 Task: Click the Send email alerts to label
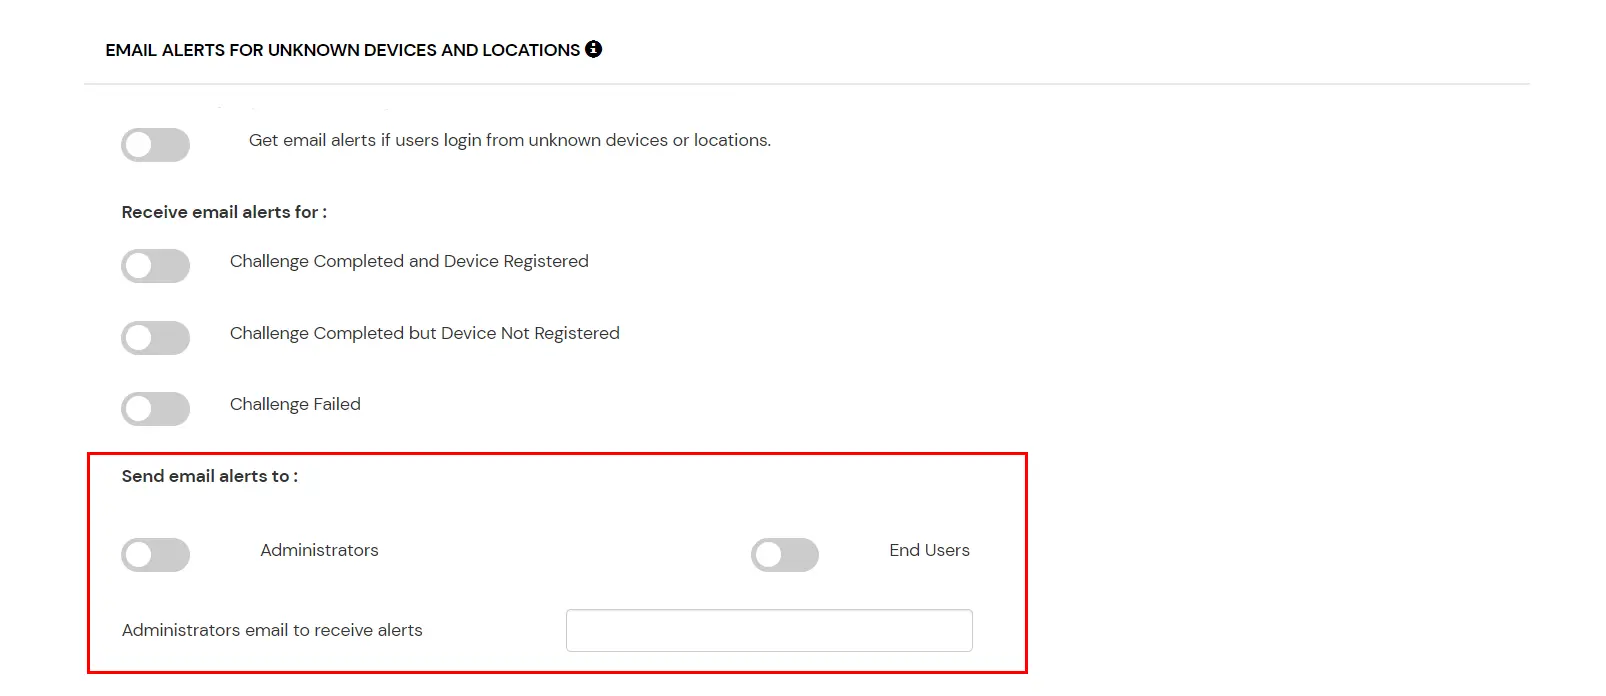[210, 476]
